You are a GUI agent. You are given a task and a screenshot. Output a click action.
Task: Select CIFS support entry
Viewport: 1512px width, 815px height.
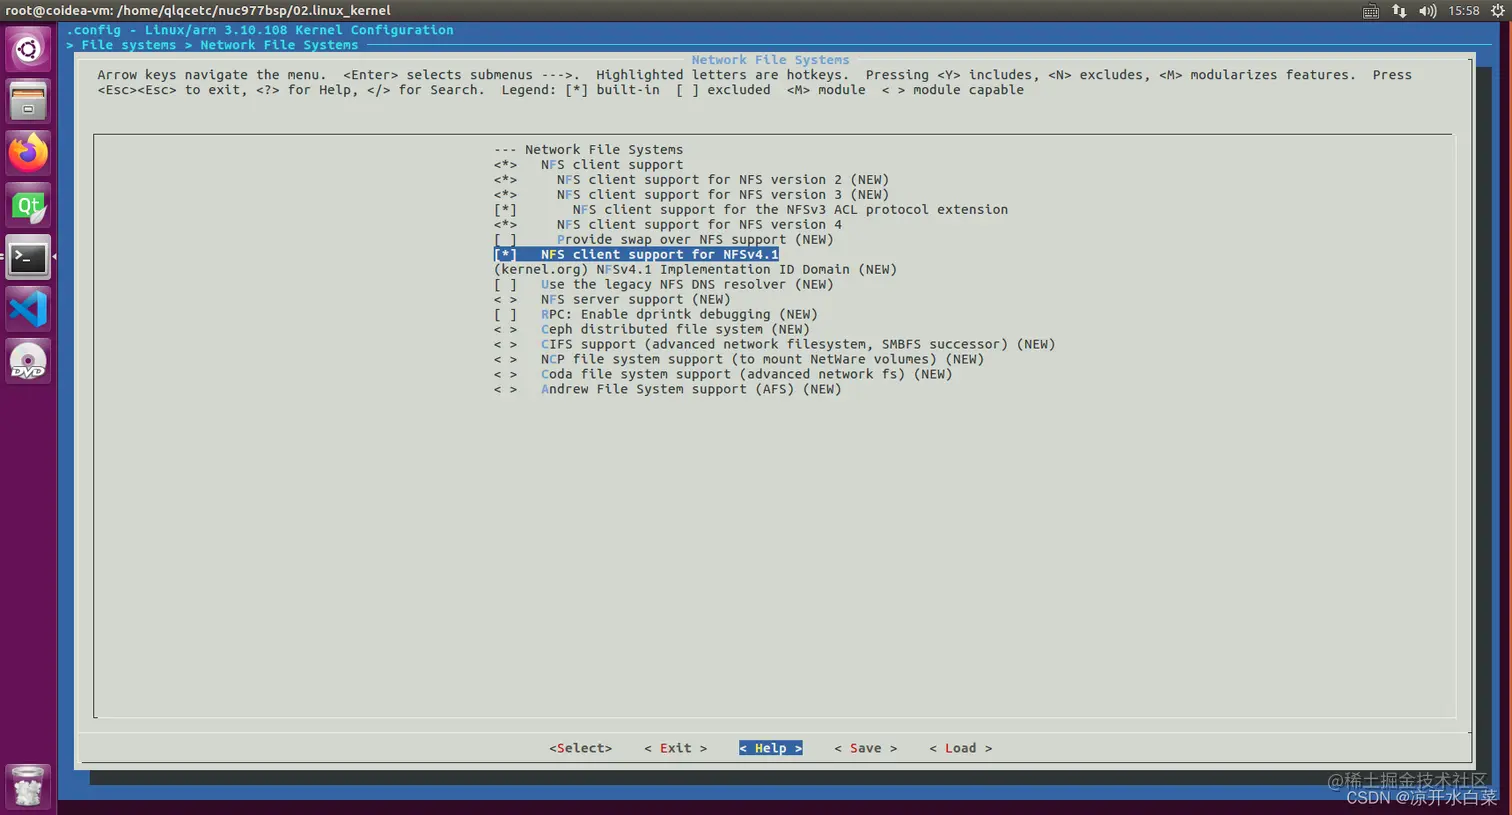click(x=774, y=345)
